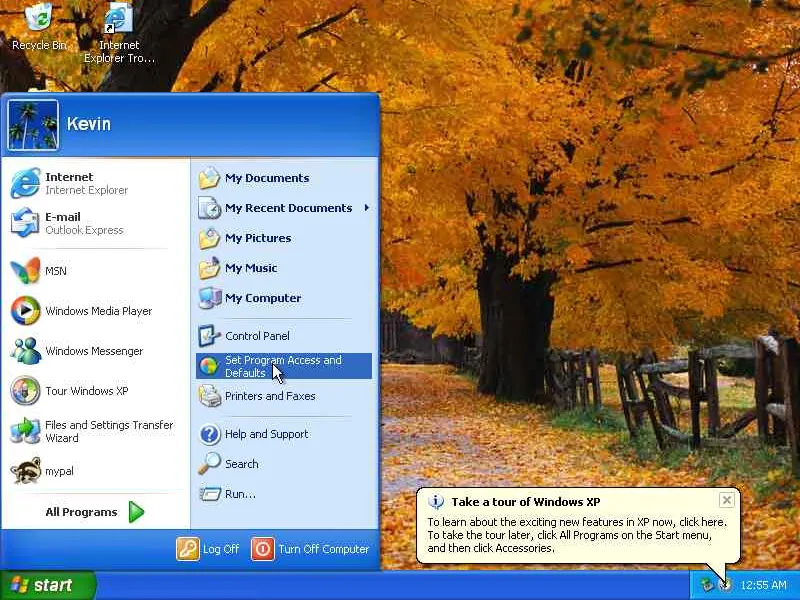
Task: Click the Search magnifying glass icon
Action: point(209,464)
